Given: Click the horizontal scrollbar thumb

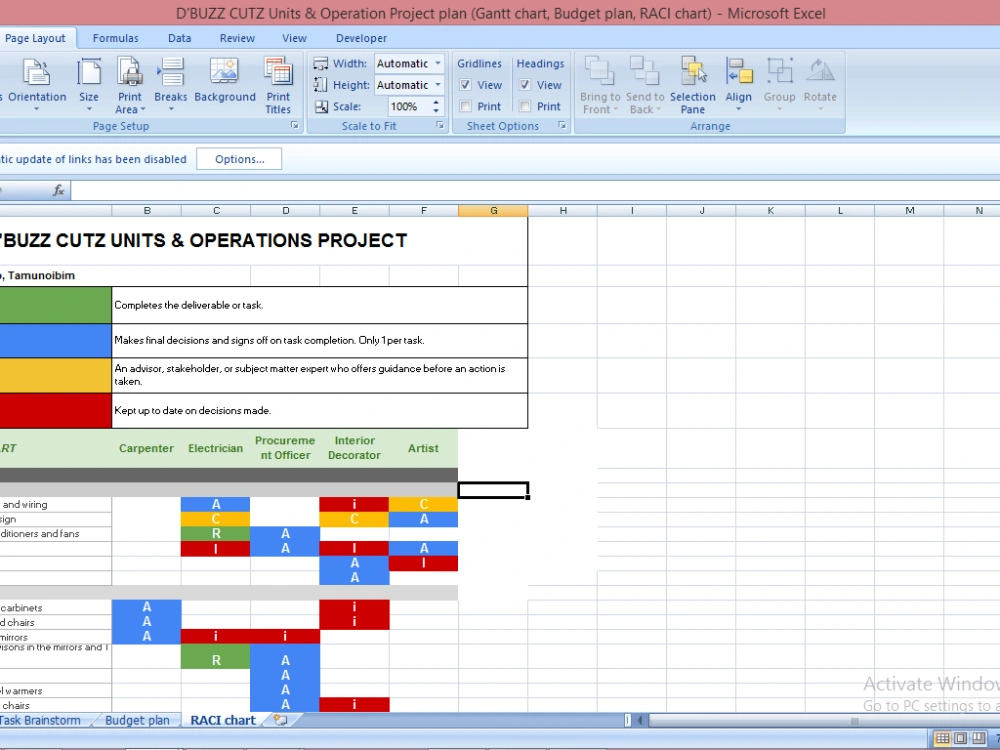Looking at the screenshot, I should click(x=854, y=721).
